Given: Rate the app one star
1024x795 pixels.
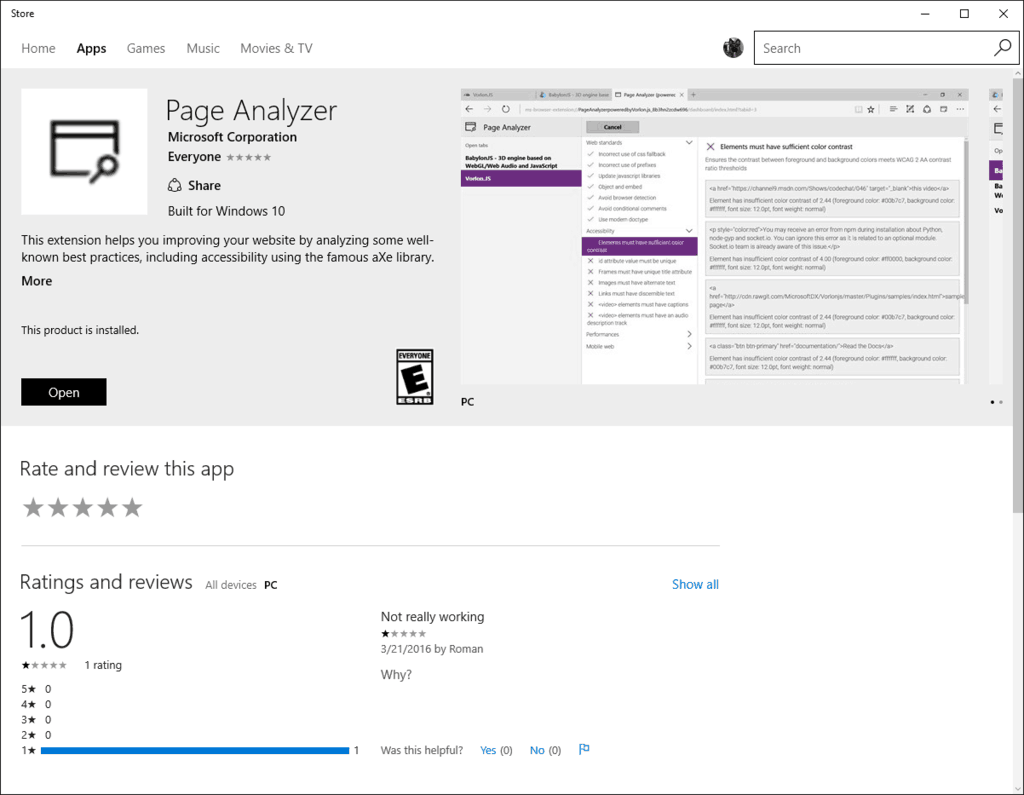Looking at the screenshot, I should (33, 508).
